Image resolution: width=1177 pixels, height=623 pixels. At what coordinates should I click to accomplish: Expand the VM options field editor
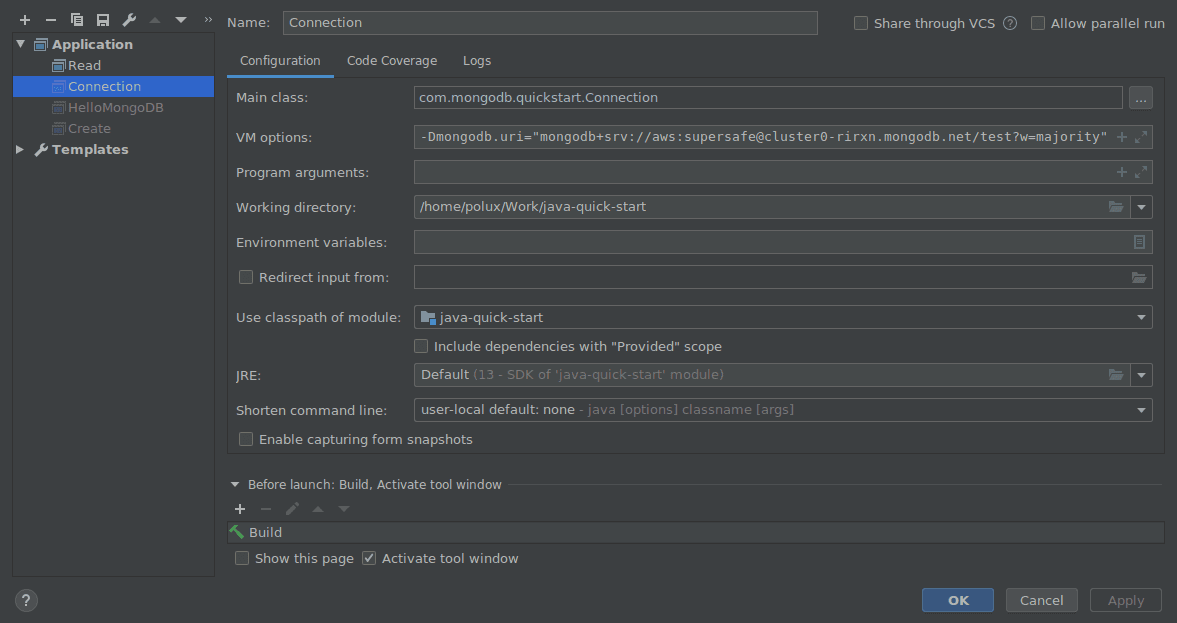click(1141, 137)
